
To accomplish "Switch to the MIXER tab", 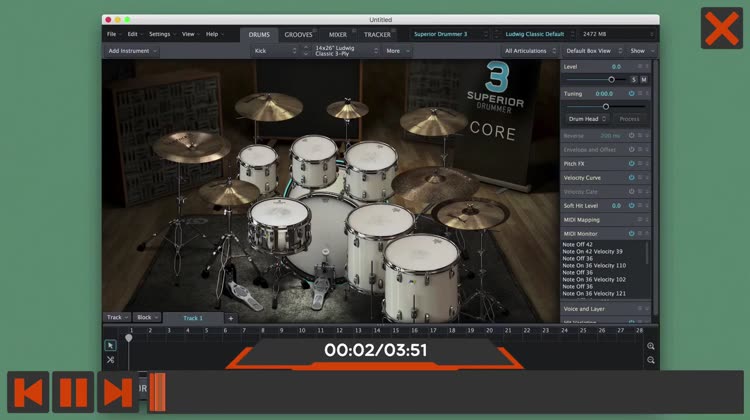I will [x=338, y=34].
